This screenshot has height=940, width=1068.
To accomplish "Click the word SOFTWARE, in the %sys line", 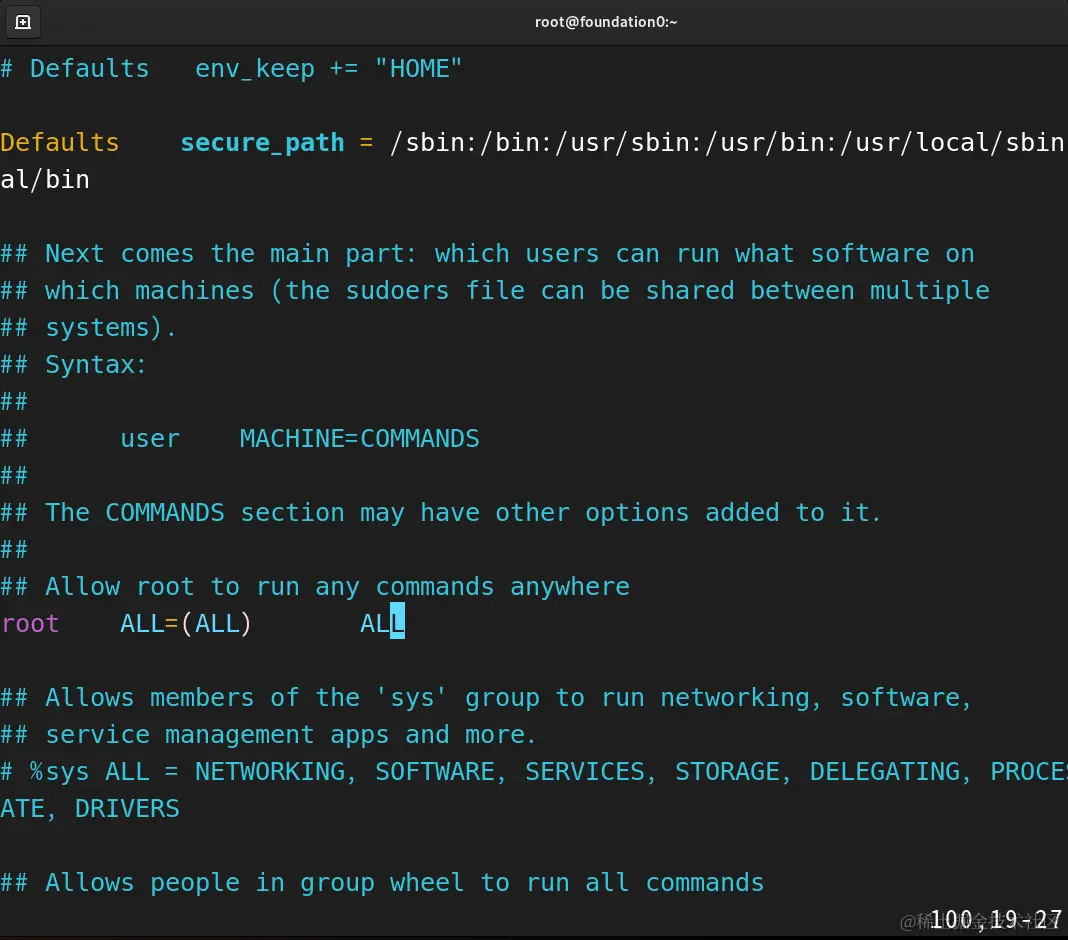I will [x=441, y=772].
